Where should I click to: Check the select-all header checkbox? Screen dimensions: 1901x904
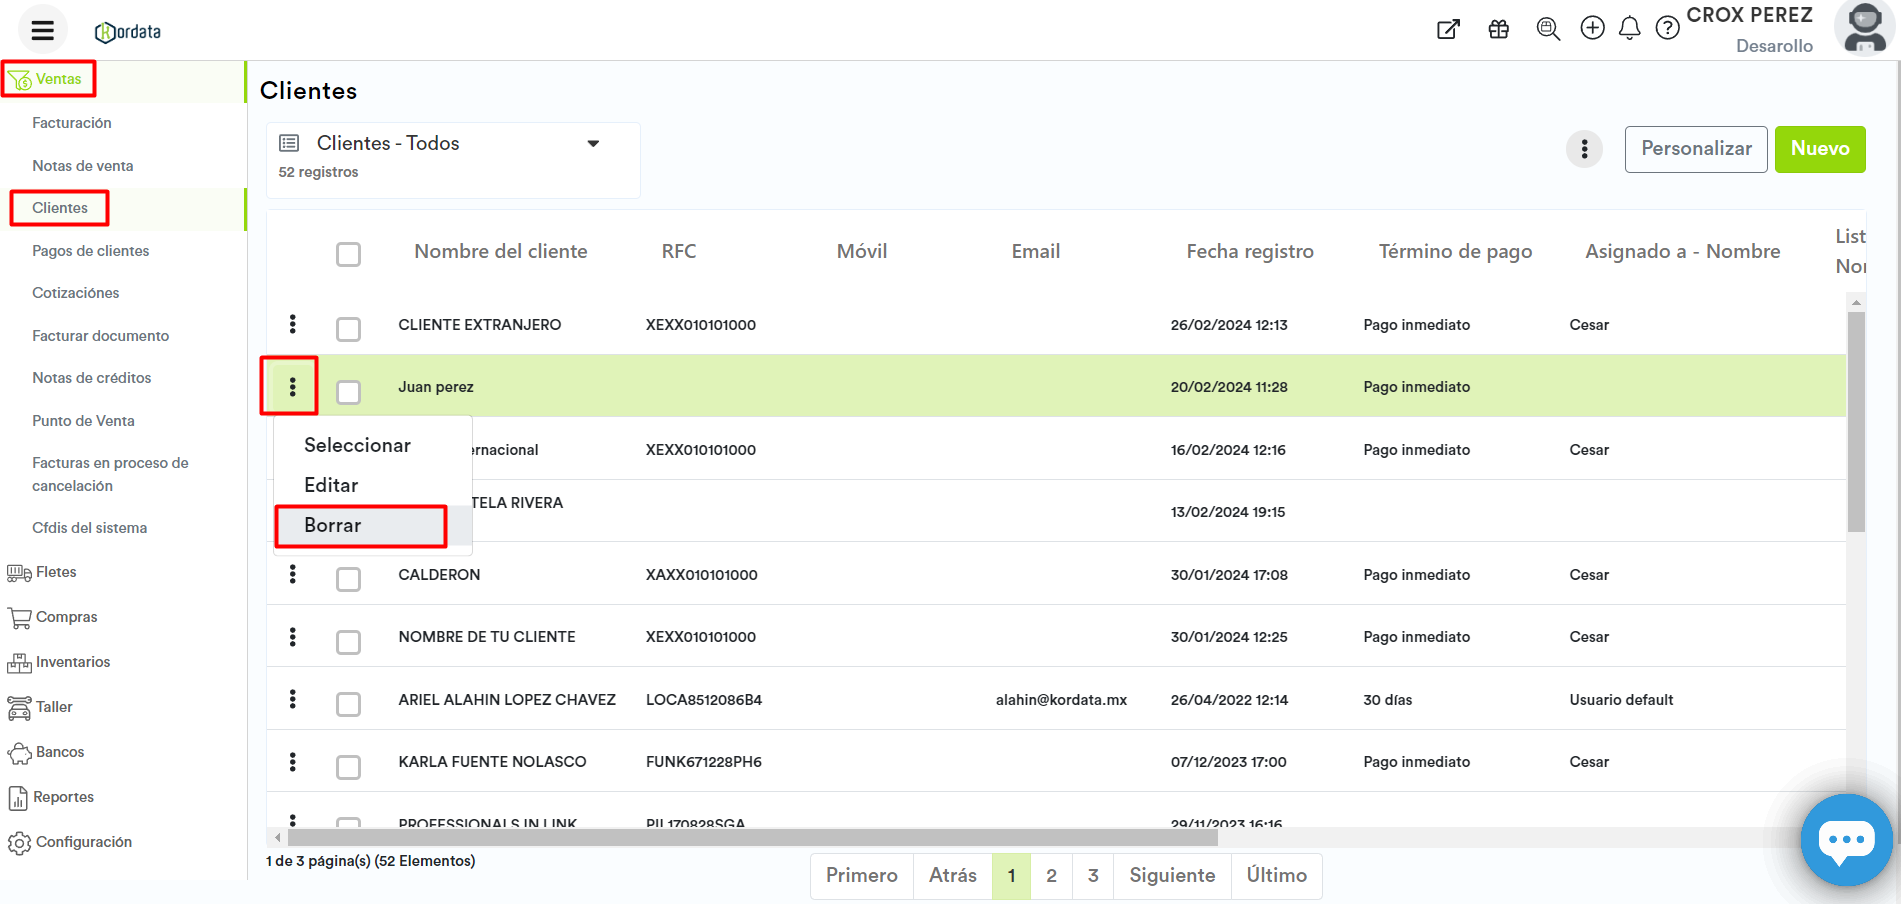coord(348,254)
